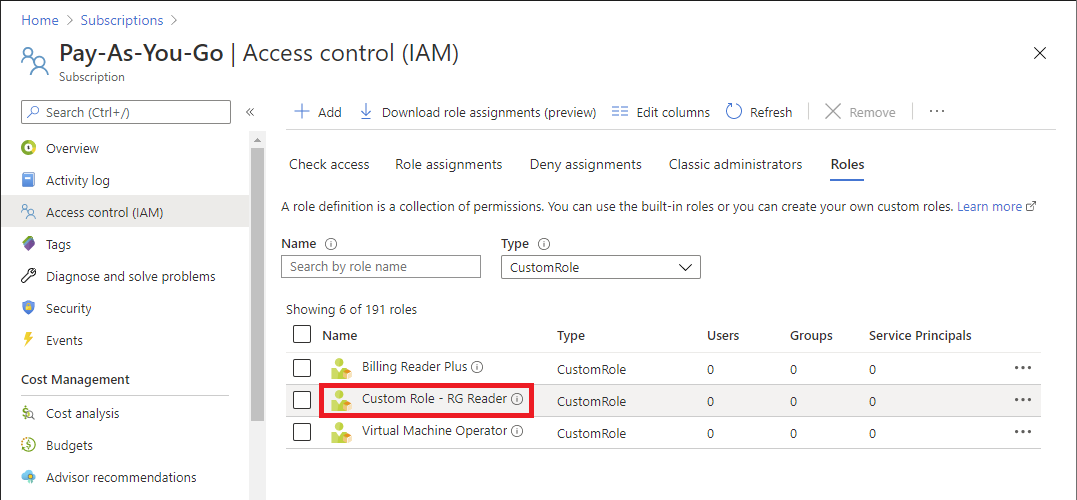Toggle the select-all checkbox in Name header
1077x500 pixels.
tap(302, 335)
